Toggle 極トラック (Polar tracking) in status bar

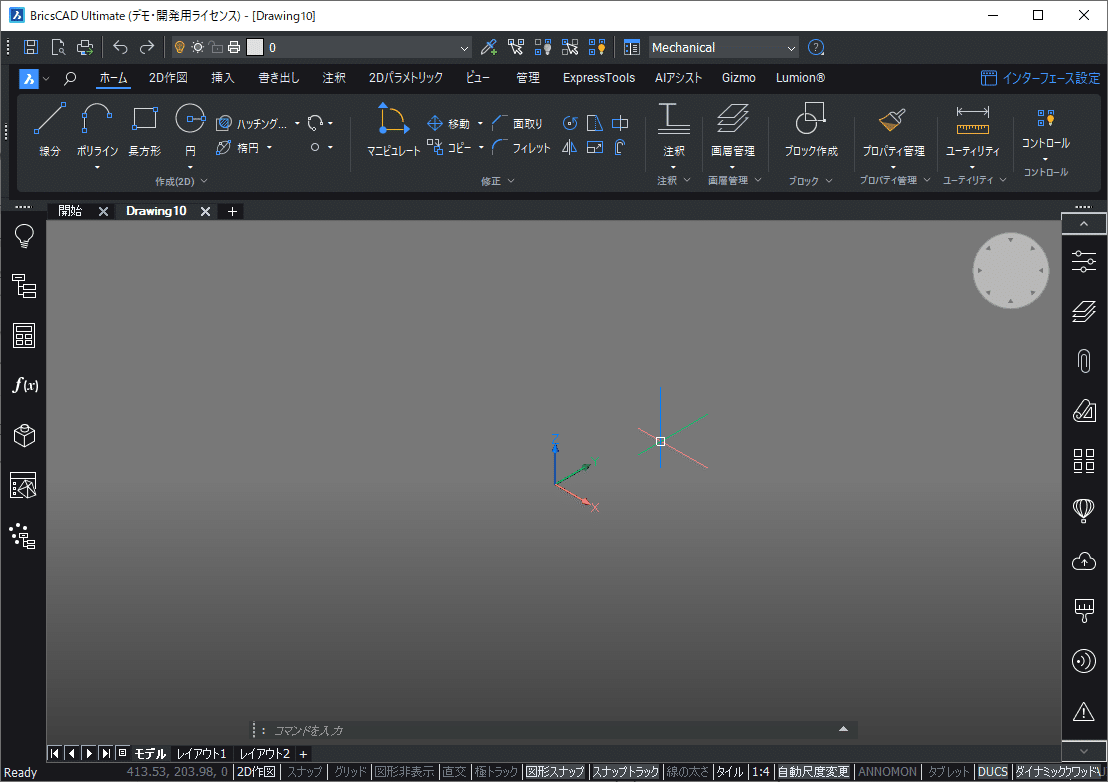pyautogui.click(x=496, y=772)
